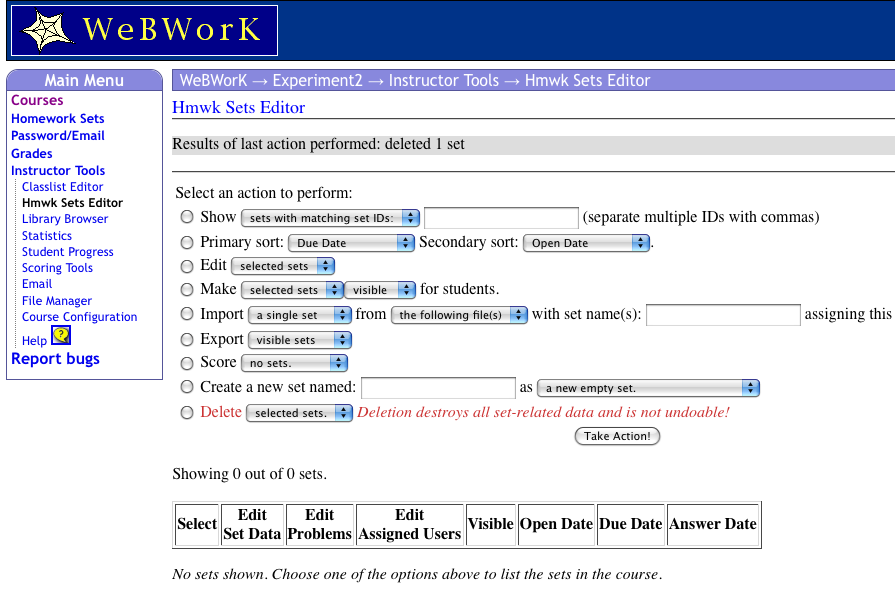The height and width of the screenshot is (594, 895).
Task: Click the 'Select' column header
Action: click(197, 524)
